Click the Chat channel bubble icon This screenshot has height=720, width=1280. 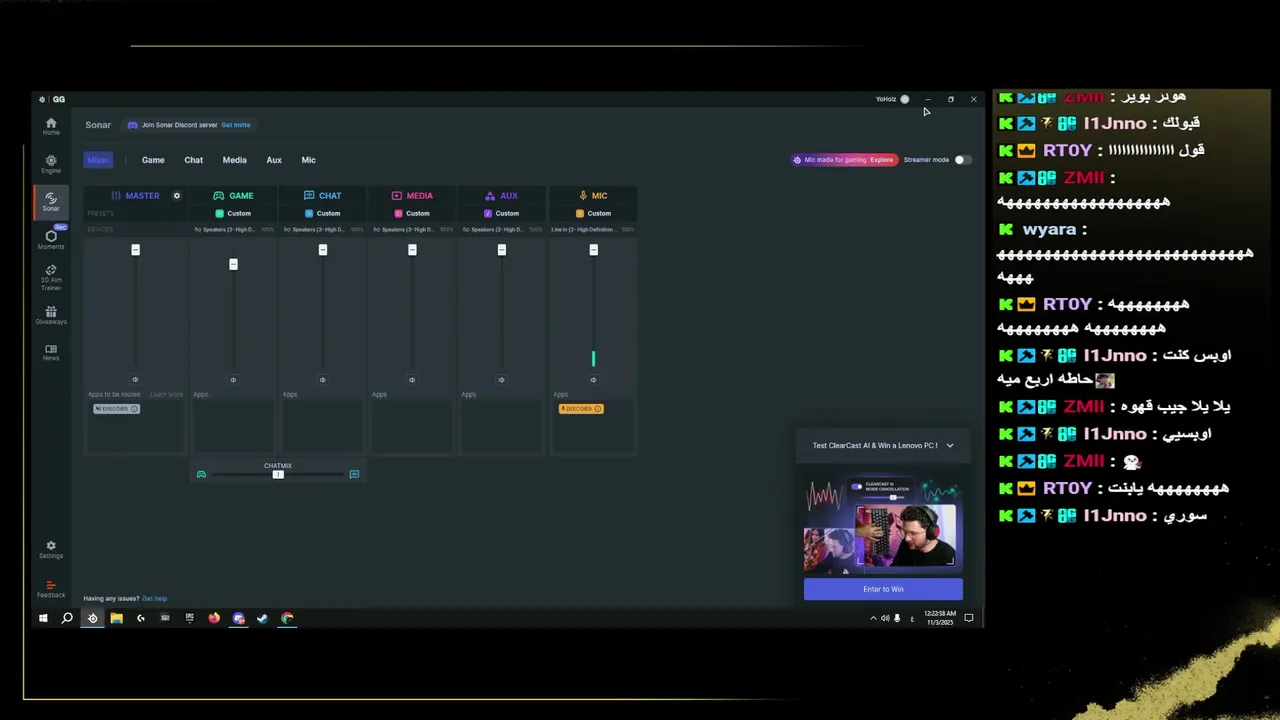tap(309, 196)
